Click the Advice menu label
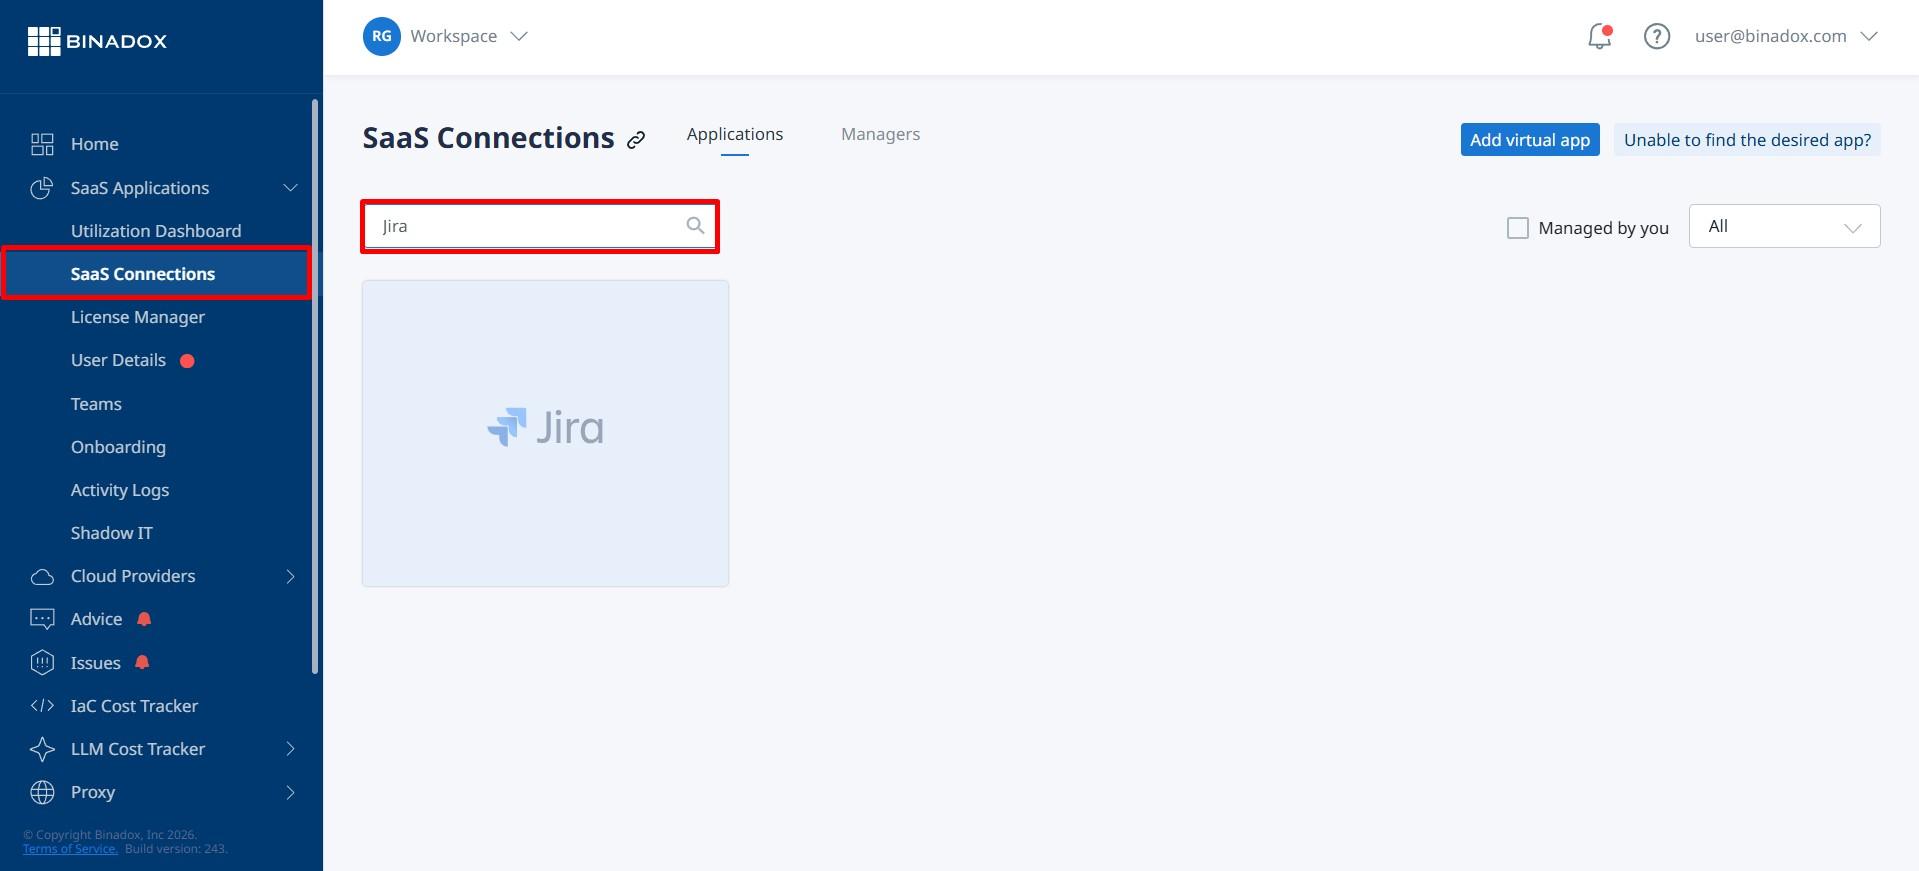Image resolution: width=1919 pixels, height=871 pixels. coord(96,619)
